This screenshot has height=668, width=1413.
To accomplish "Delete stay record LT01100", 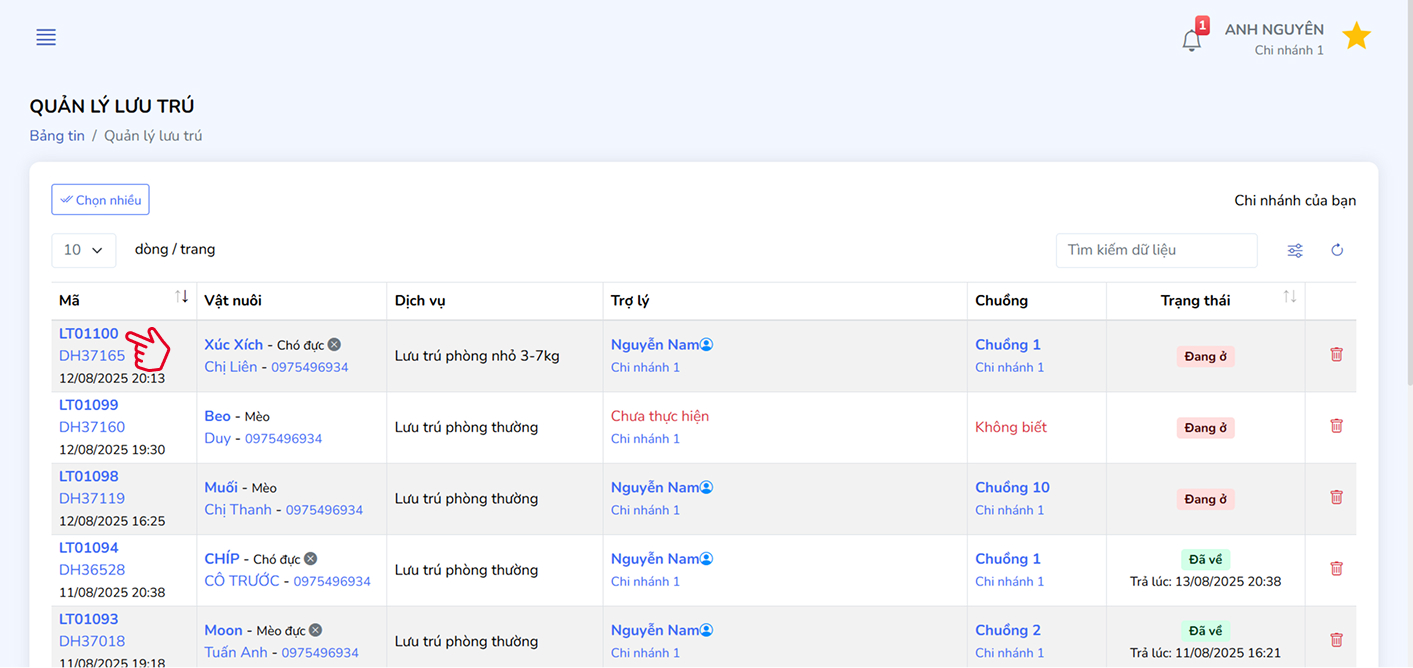I will click(x=1336, y=355).
